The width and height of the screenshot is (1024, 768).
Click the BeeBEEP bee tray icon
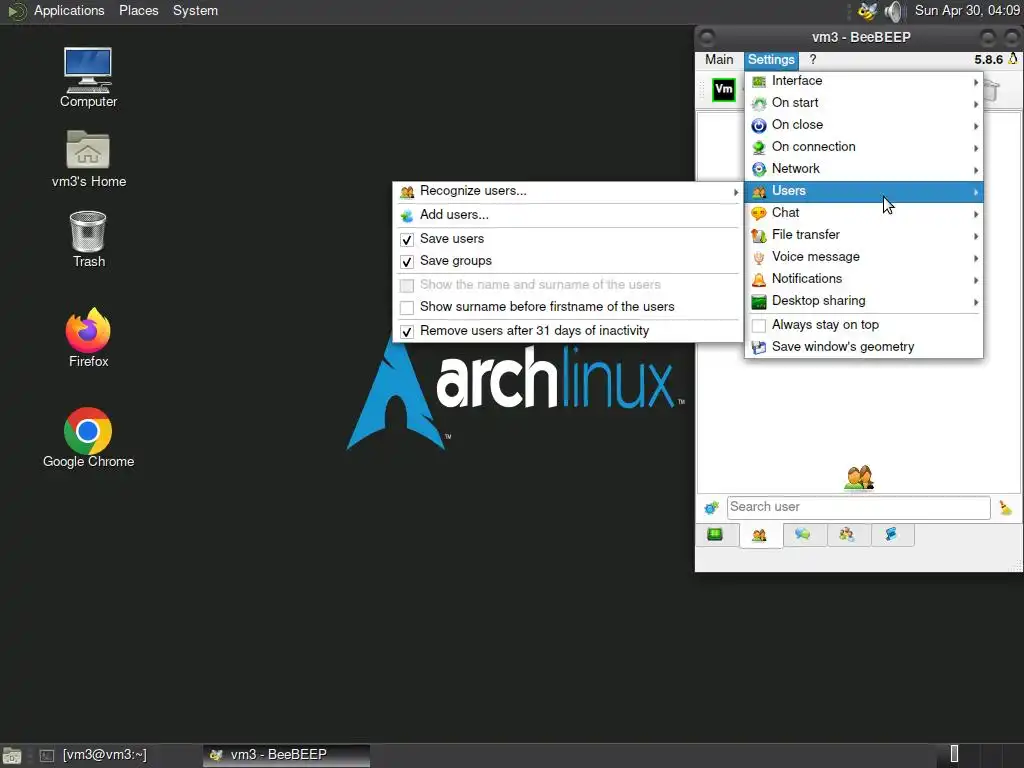tap(867, 11)
